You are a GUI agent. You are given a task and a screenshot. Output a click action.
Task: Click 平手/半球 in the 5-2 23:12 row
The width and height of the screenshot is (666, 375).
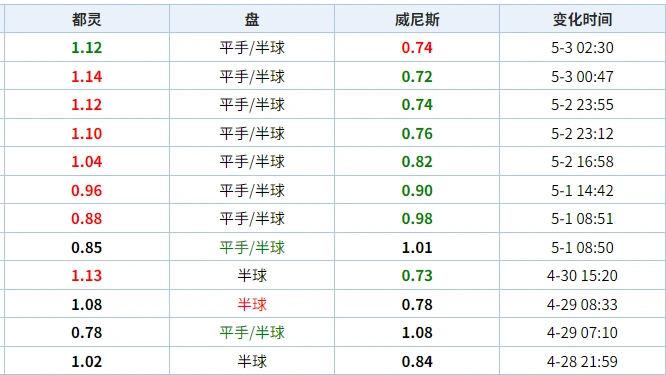(x=252, y=133)
